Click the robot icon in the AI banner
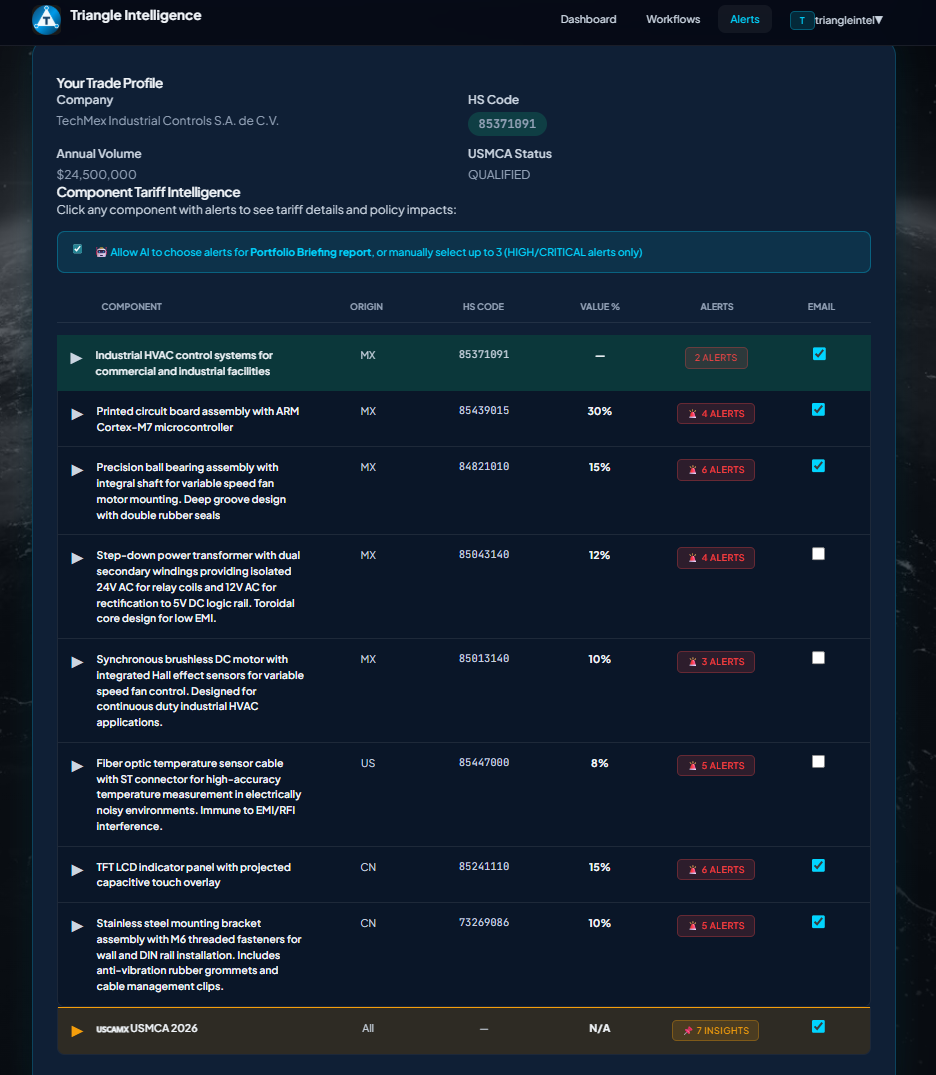 101,252
